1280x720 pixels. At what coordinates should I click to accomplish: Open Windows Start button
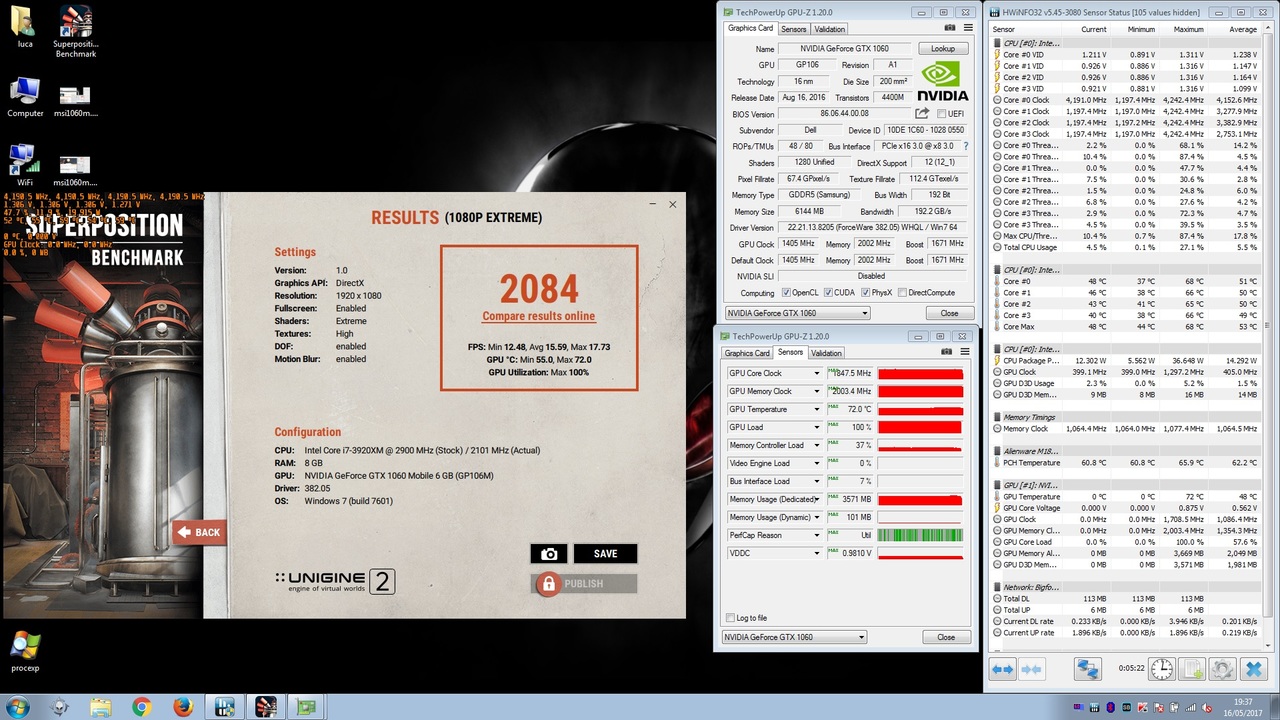click(x=17, y=707)
